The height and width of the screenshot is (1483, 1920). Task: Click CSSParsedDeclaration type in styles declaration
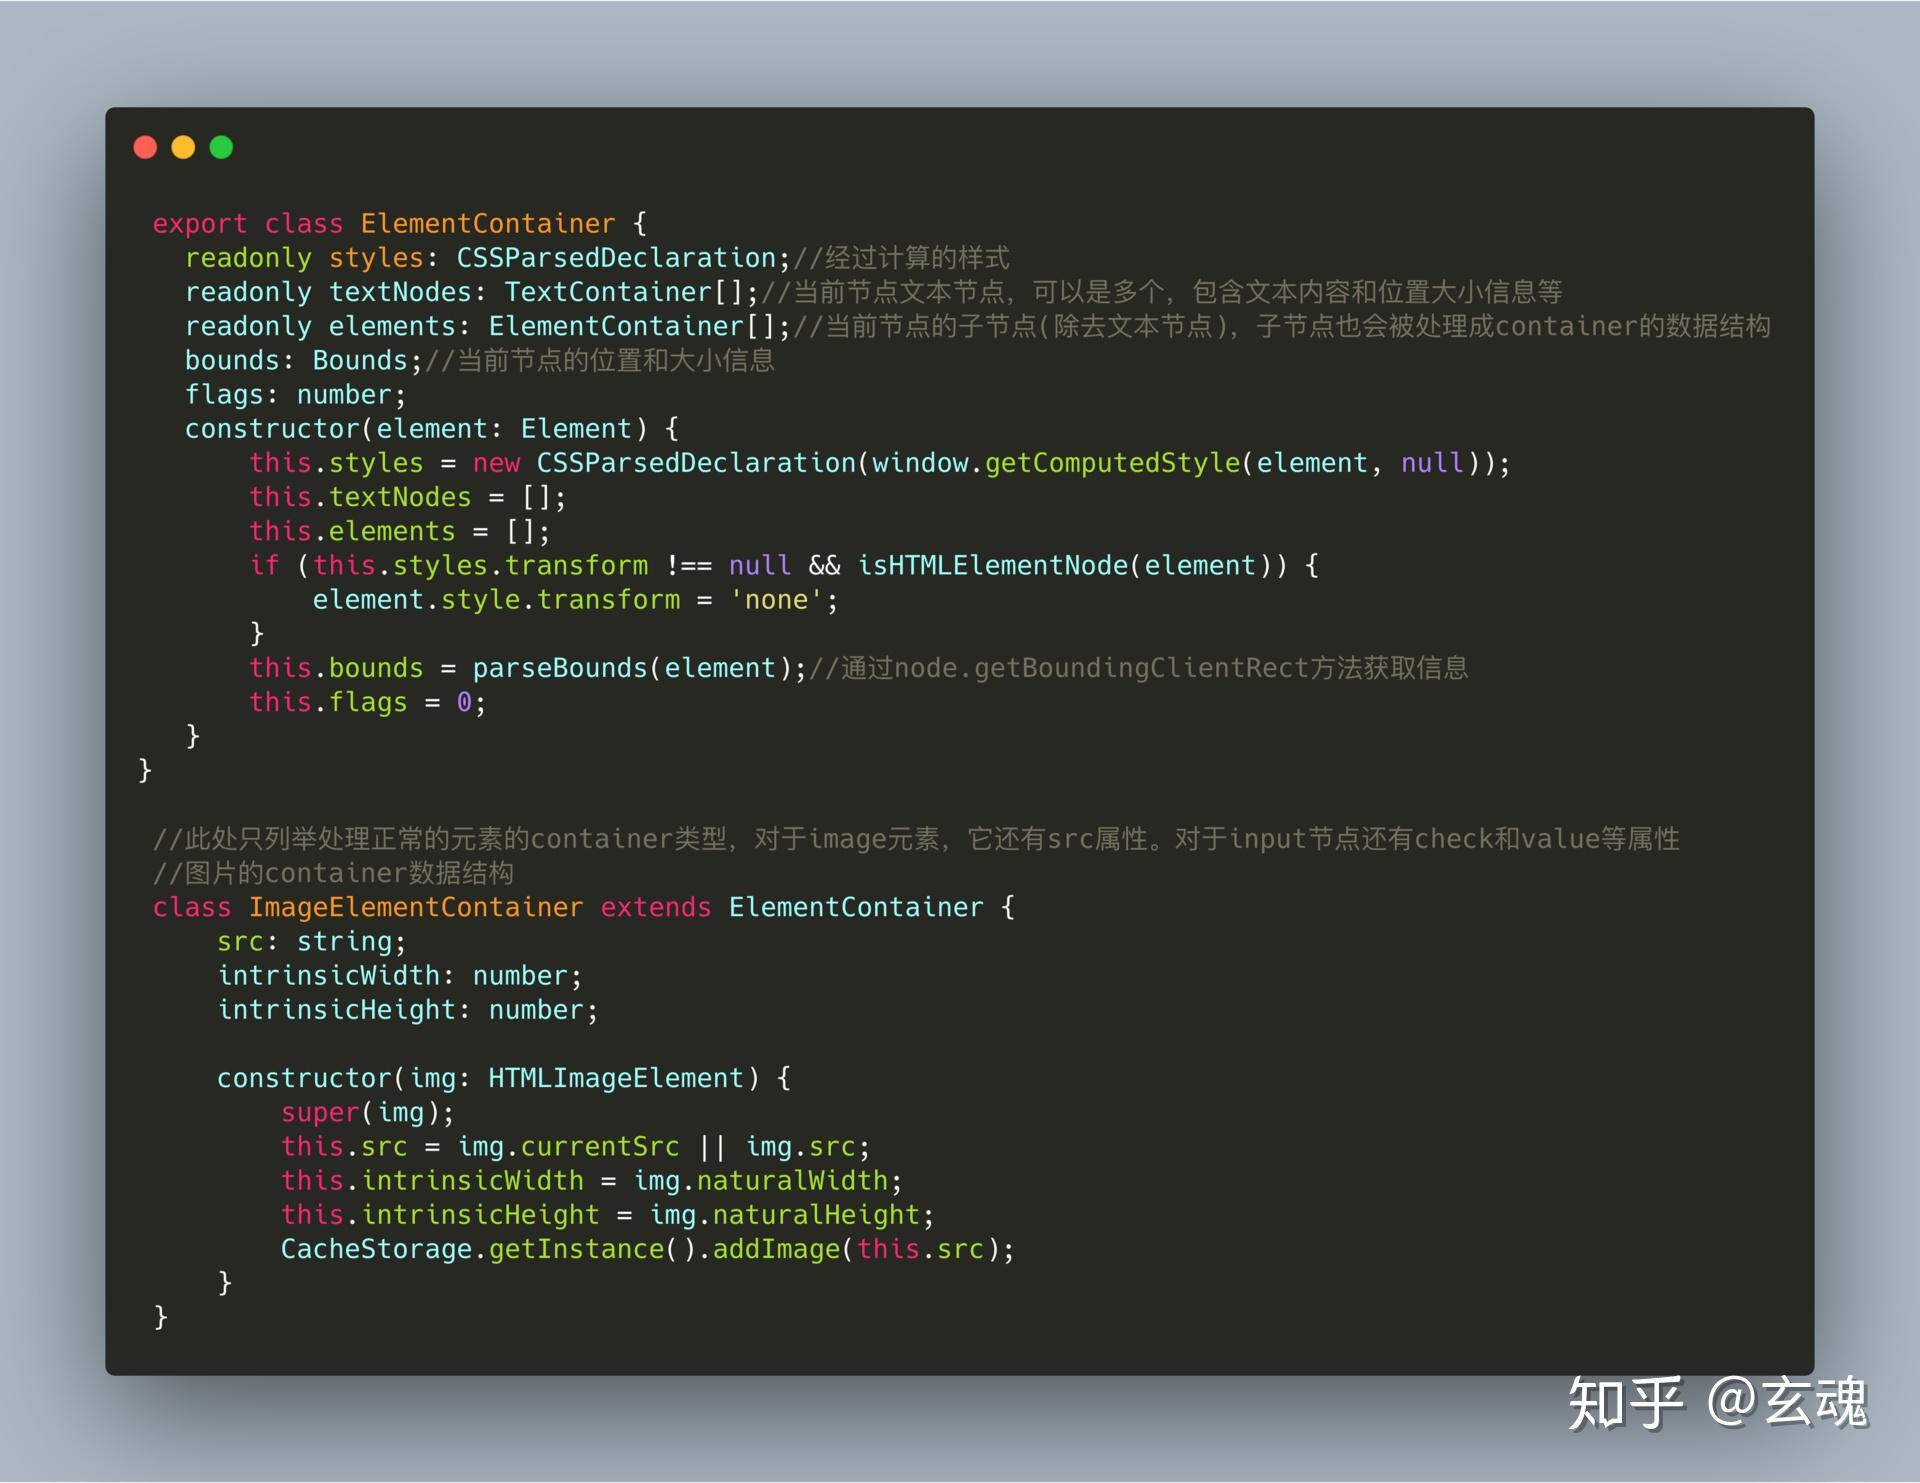pyautogui.click(x=616, y=258)
